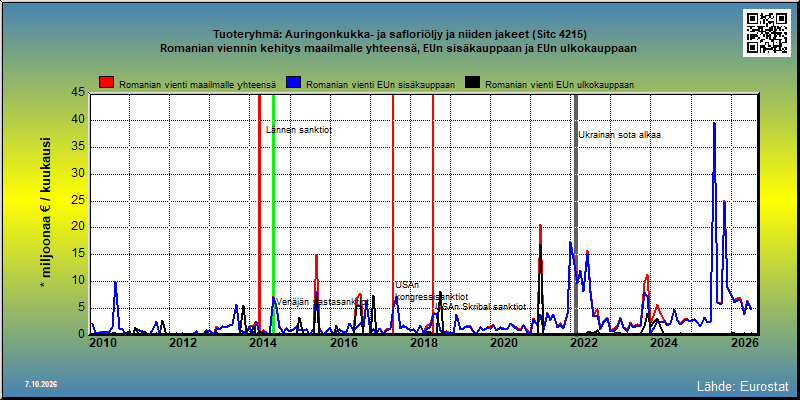Click the black legend swatch for EUn ulkokauppaan
Screen dimensions: 800x400
(472, 83)
